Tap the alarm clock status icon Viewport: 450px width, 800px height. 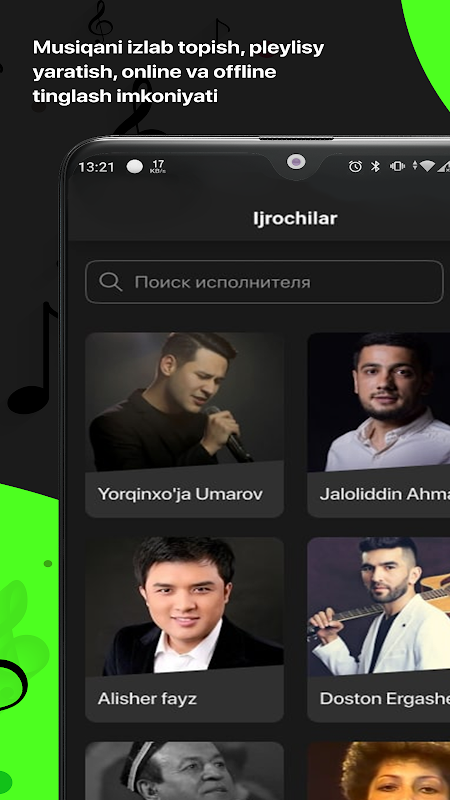click(355, 166)
